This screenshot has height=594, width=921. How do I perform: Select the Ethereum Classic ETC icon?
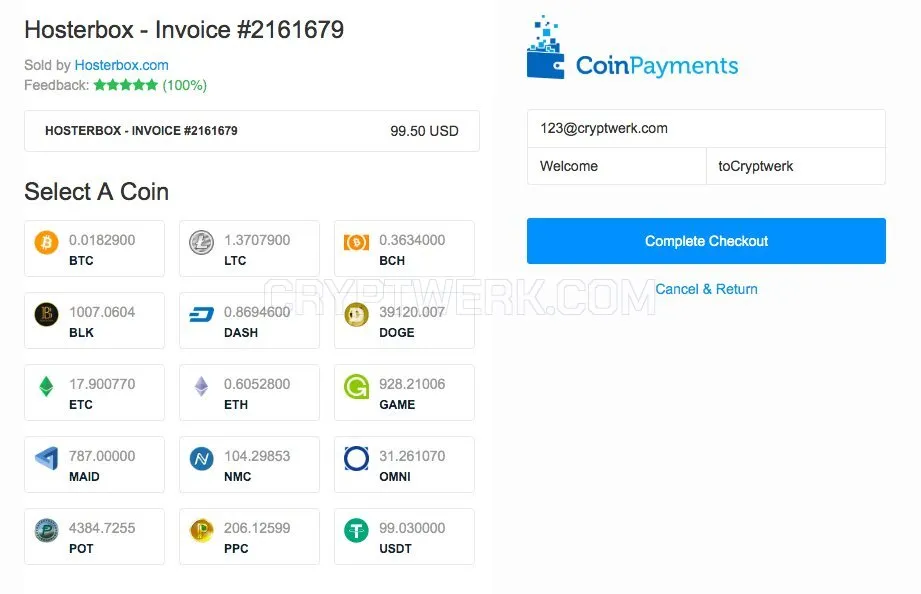46,387
